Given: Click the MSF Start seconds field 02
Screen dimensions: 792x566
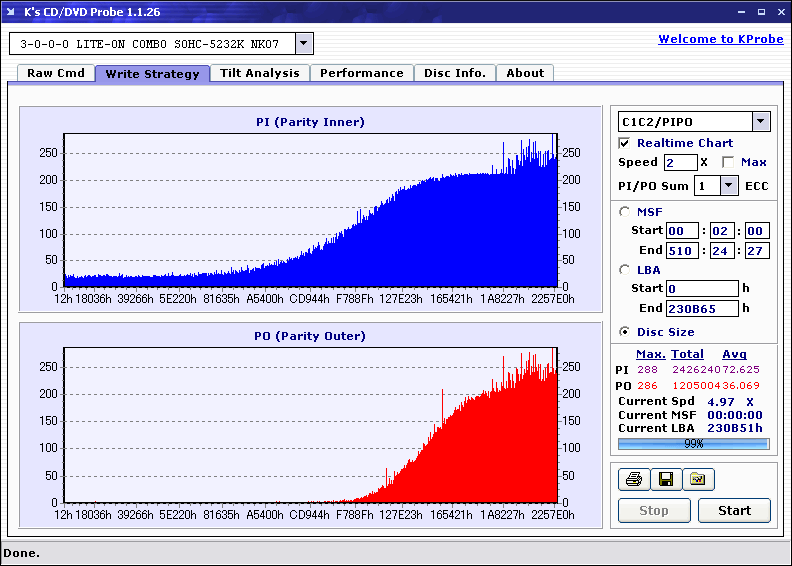Looking at the screenshot, I should [x=721, y=231].
